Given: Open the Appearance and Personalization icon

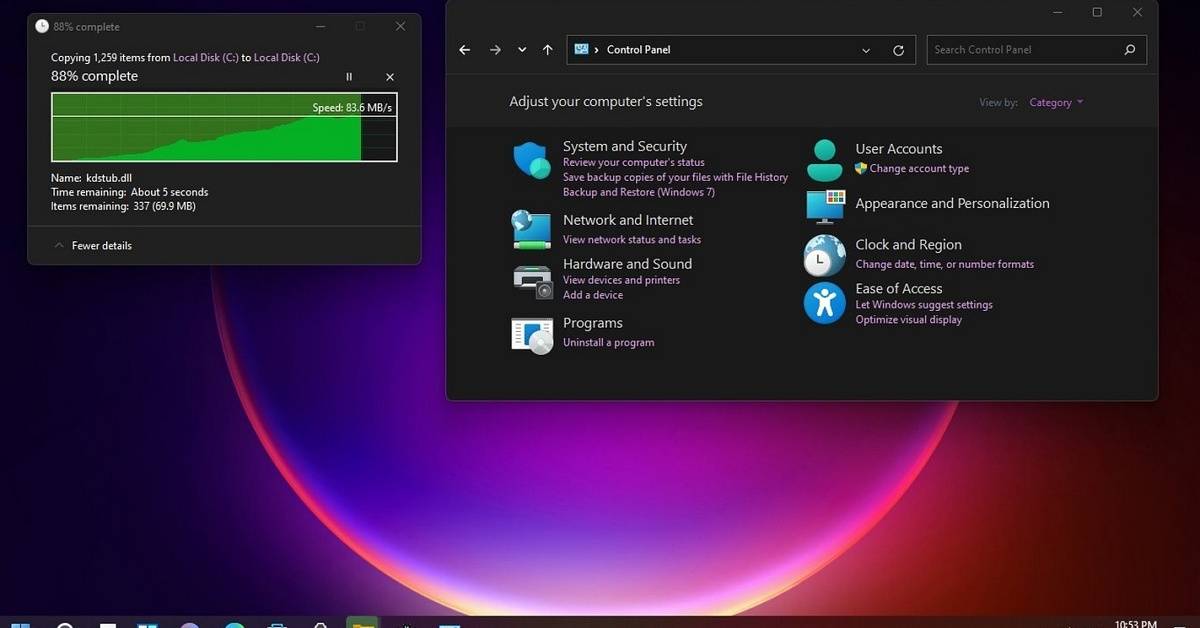Looking at the screenshot, I should pyautogui.click(x=825, y=206).
